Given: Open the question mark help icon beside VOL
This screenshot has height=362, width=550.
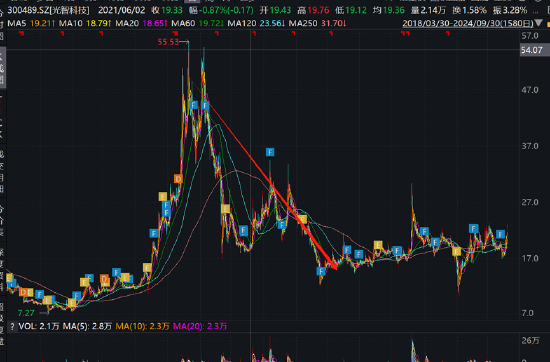Looking at the screenshot, I should (x=12, y=327).
